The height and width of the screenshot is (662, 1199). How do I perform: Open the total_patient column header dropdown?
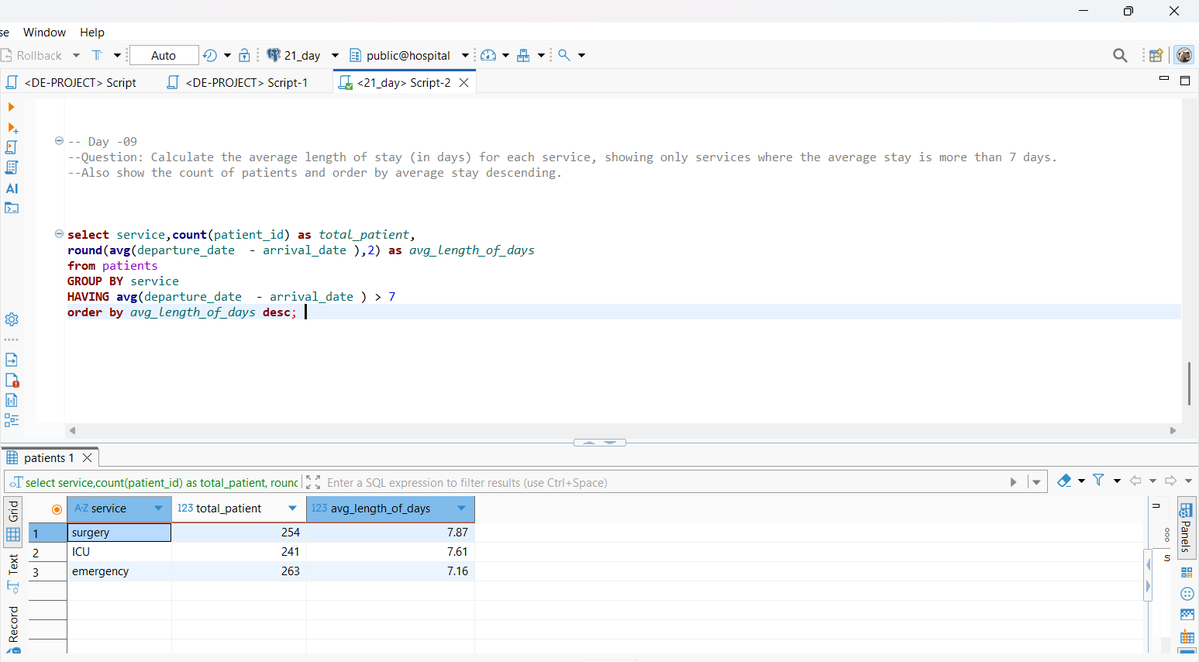click(x=291, y=508)
